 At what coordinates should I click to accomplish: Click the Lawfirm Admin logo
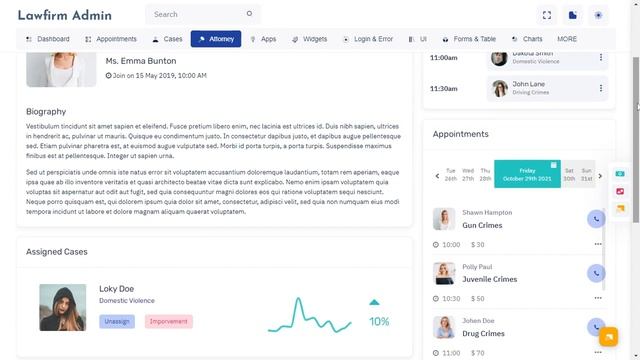tap(64, 16)
